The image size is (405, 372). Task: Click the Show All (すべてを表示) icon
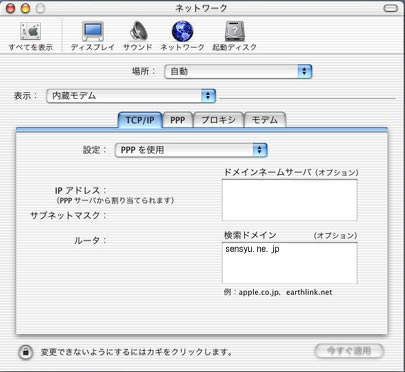[31, 32]
